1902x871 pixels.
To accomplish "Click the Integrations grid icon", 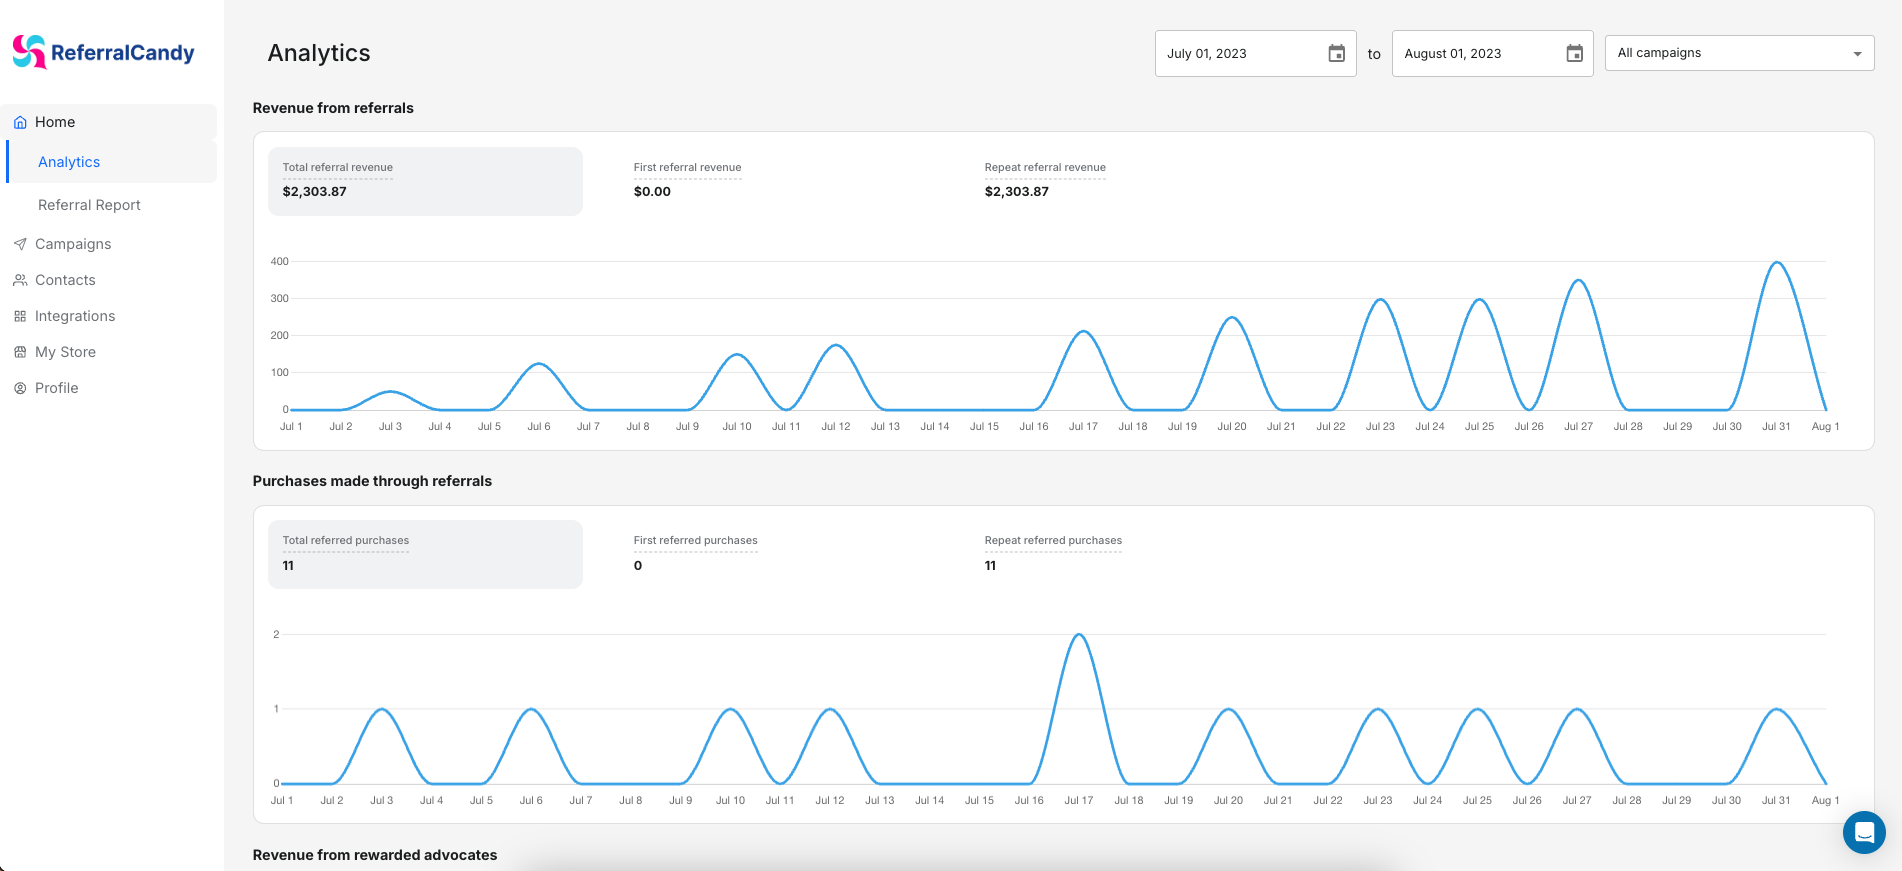I will point(20,316).
